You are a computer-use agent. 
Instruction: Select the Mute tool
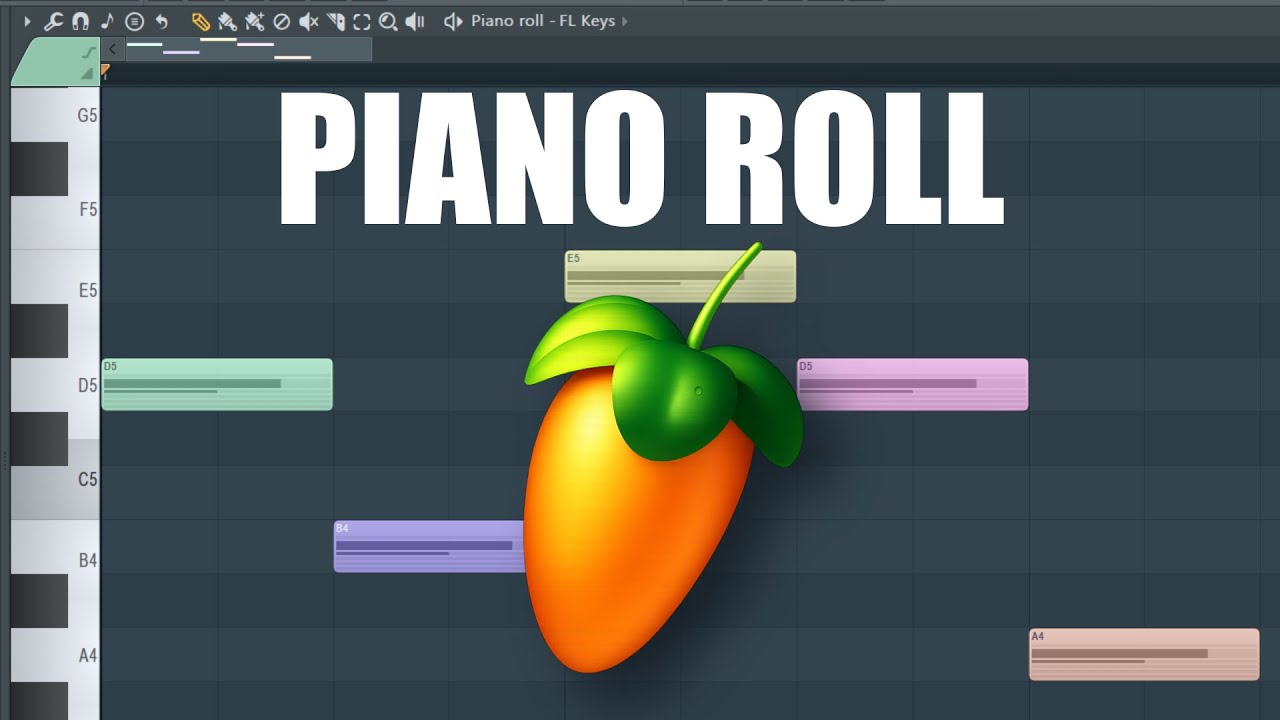309,21
